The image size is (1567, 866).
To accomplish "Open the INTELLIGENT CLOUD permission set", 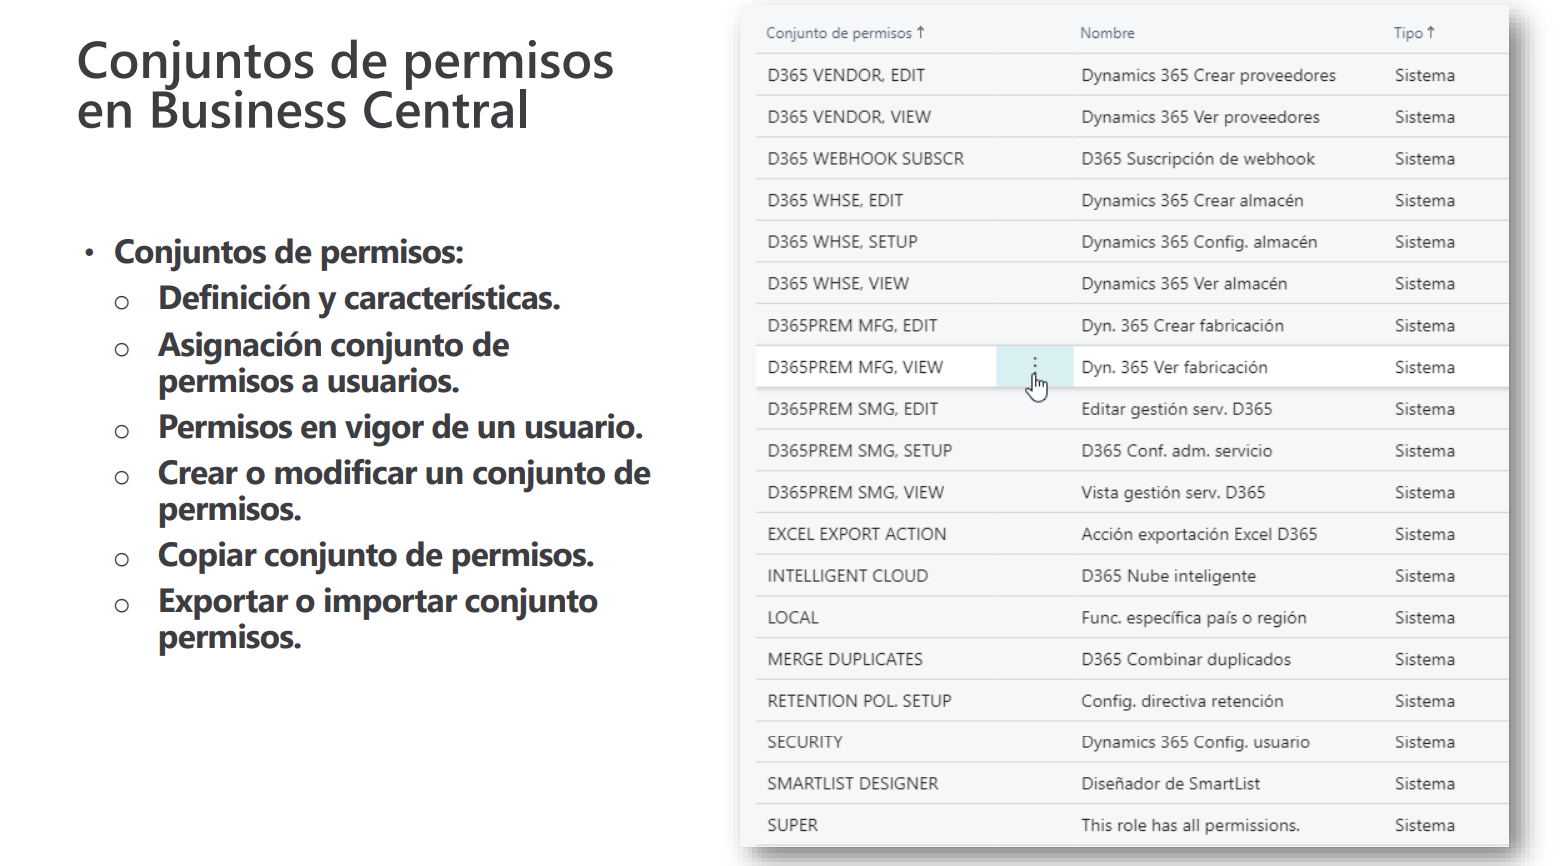I will [x=848, y=576].
